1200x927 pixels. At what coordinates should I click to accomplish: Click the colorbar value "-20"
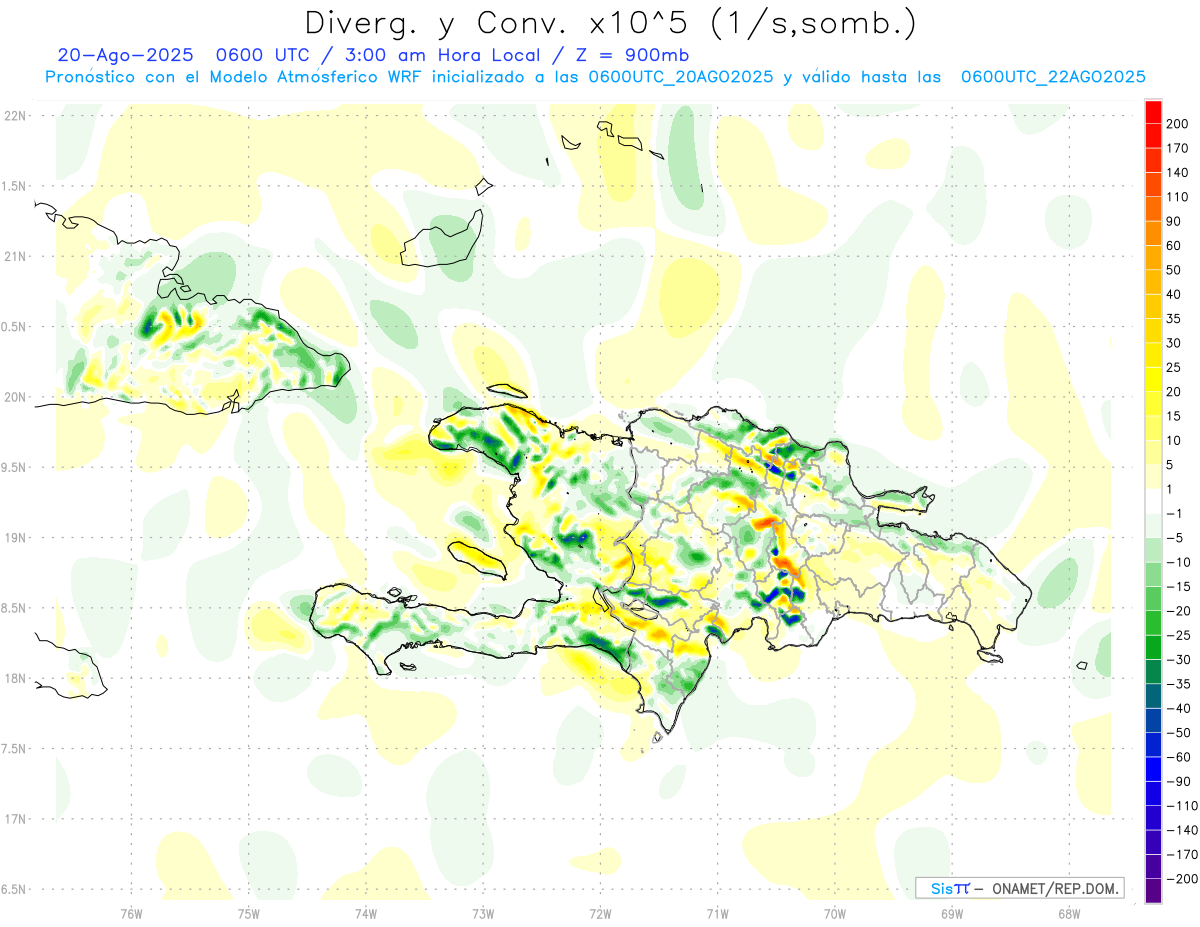click(x=1178, y=611)
